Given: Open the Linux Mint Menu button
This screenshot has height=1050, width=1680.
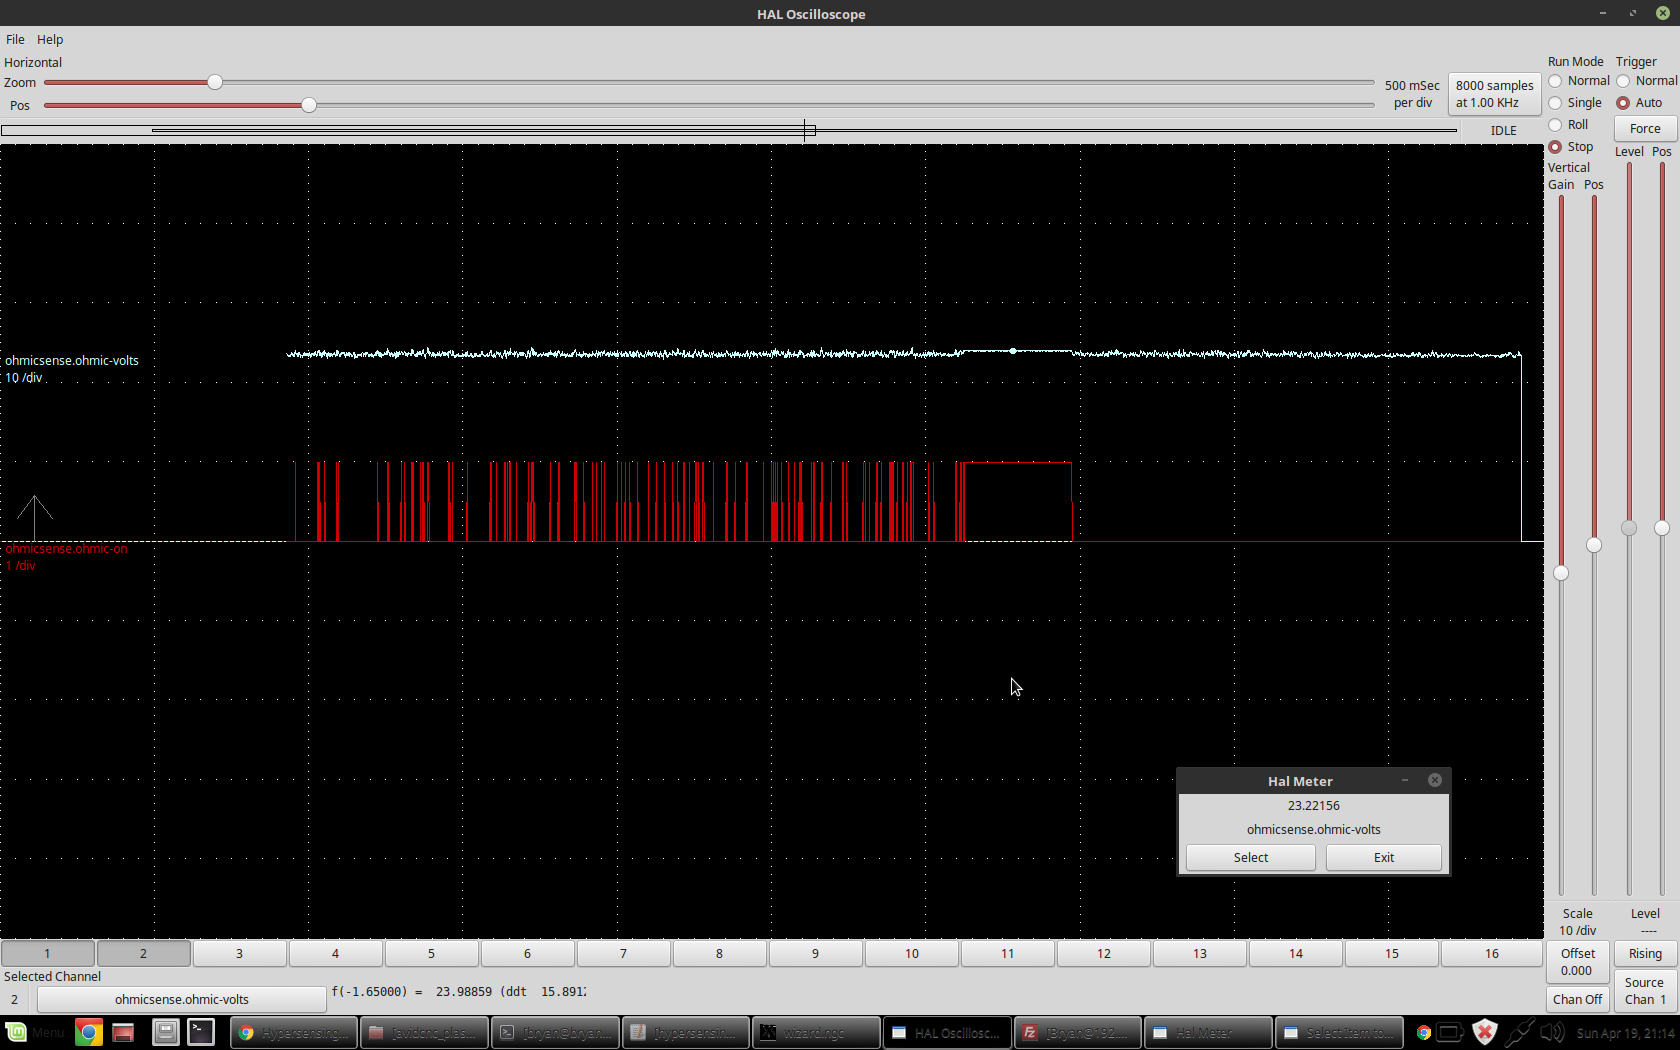Looking at the screenshot, I should pos(34,1033).
